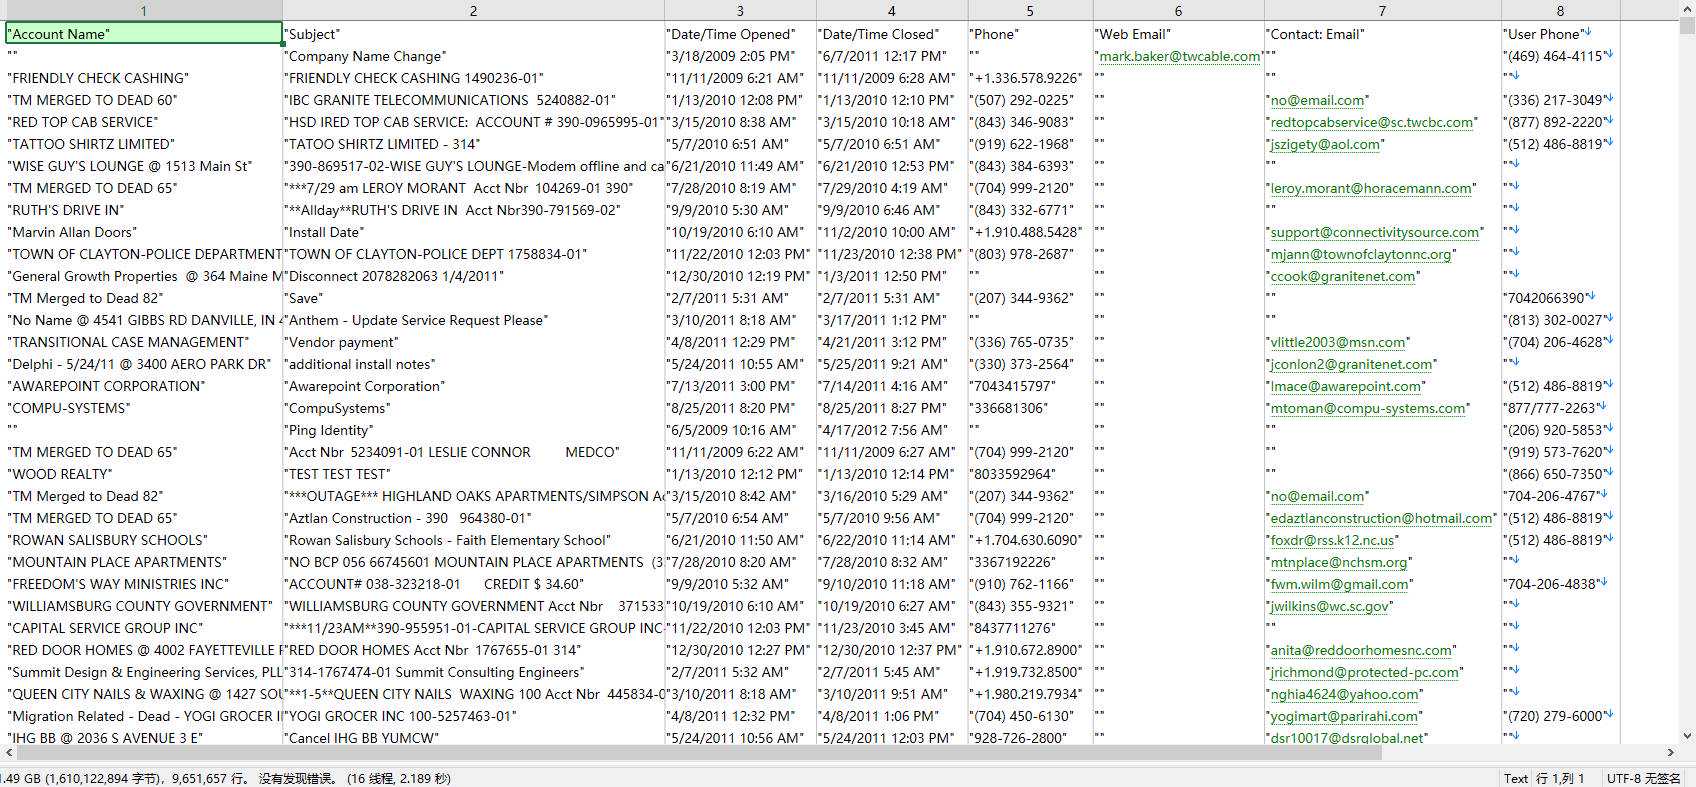Click the "Install Date" subject cell
This screenshot has height=787, width=1696.
coord(473,232)
